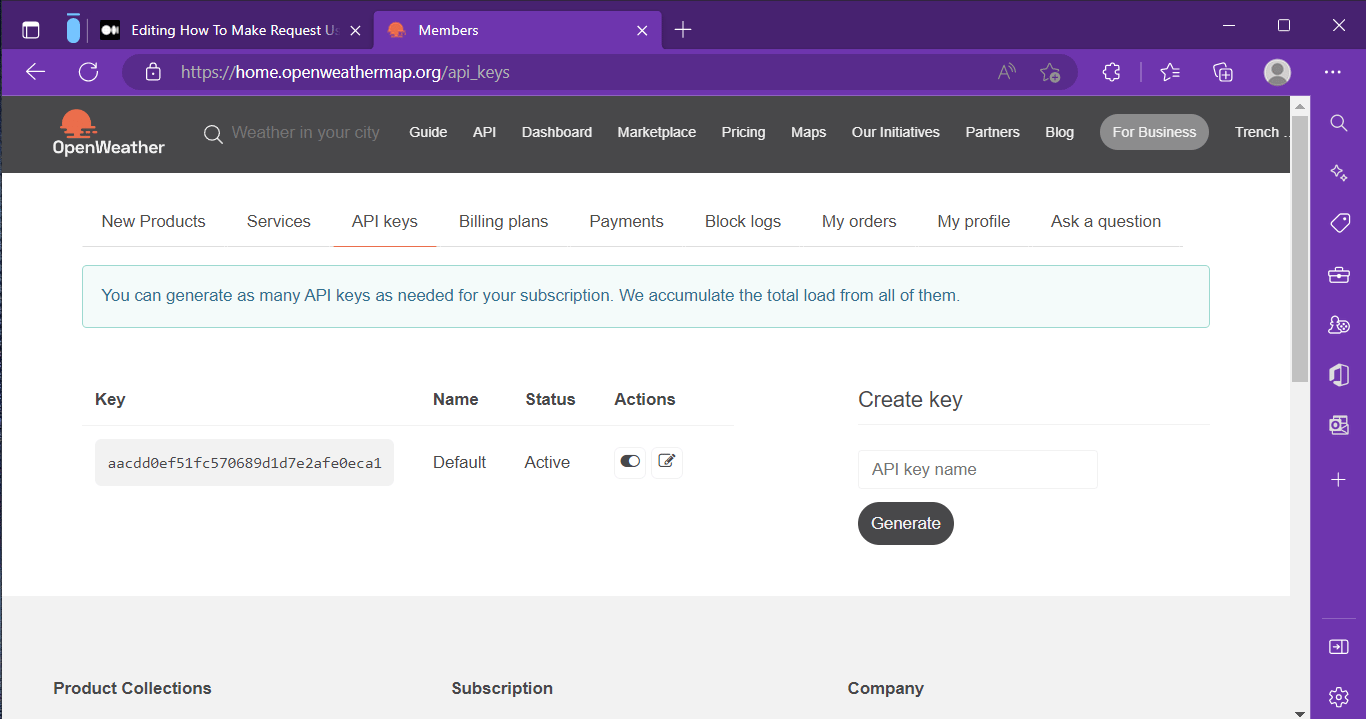Open Outlook from the Edge sidebar
Viewport: 1366px width, 719px height.
click(1338, 424)
